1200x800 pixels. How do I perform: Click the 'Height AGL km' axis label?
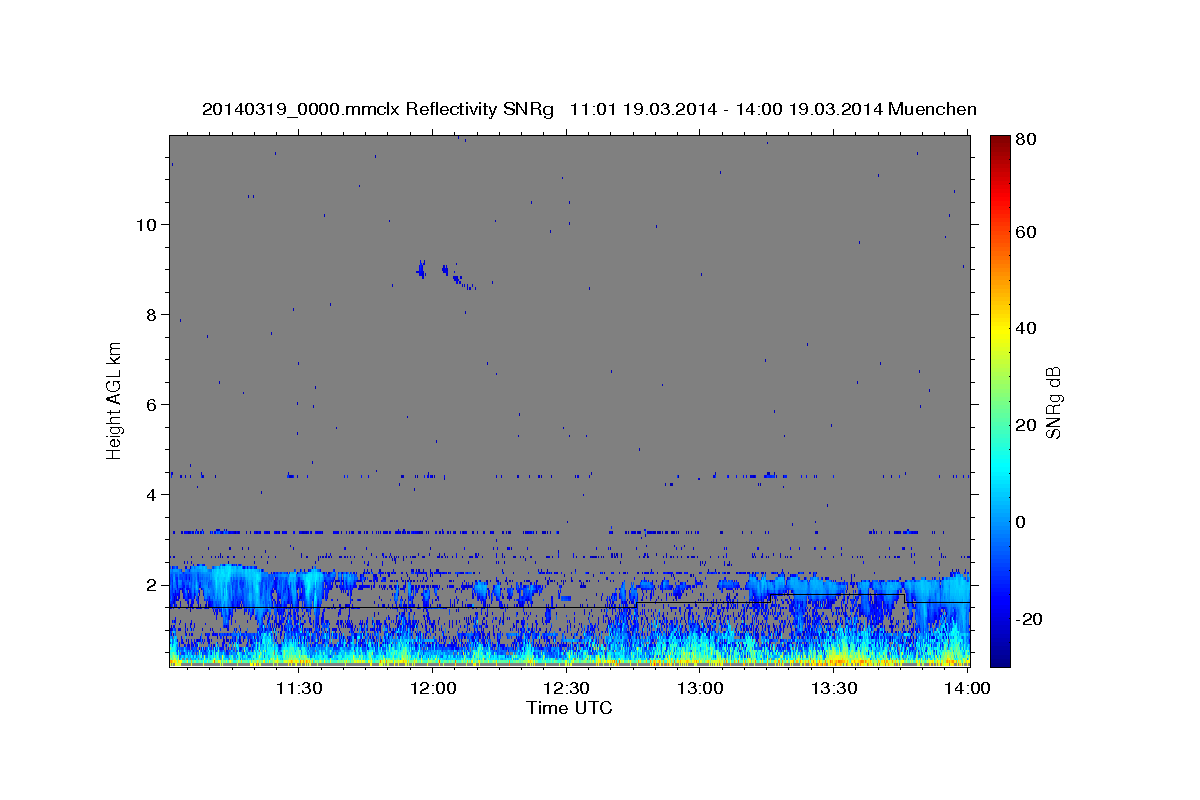(115, 401)
